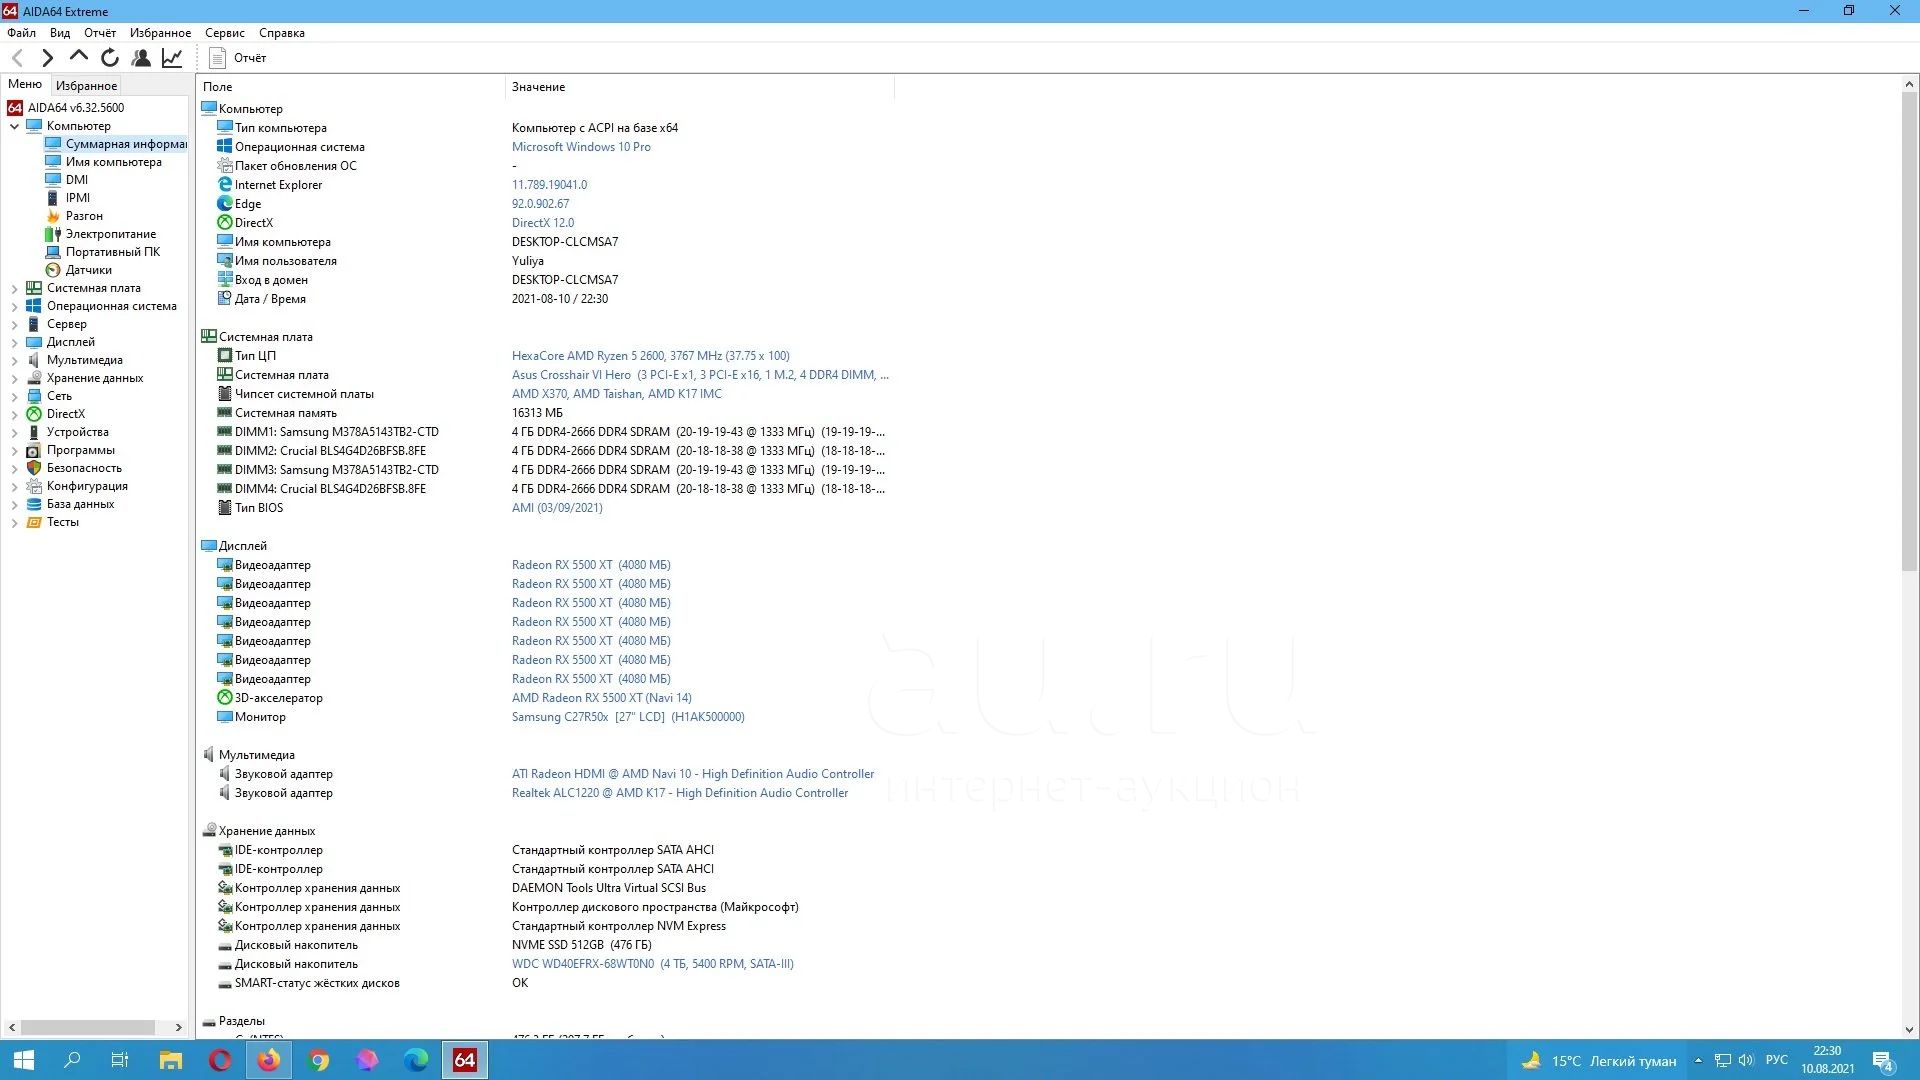Click the База данных icon
This screenshot has width=1920, height=1080.
(x=34, y=504)
